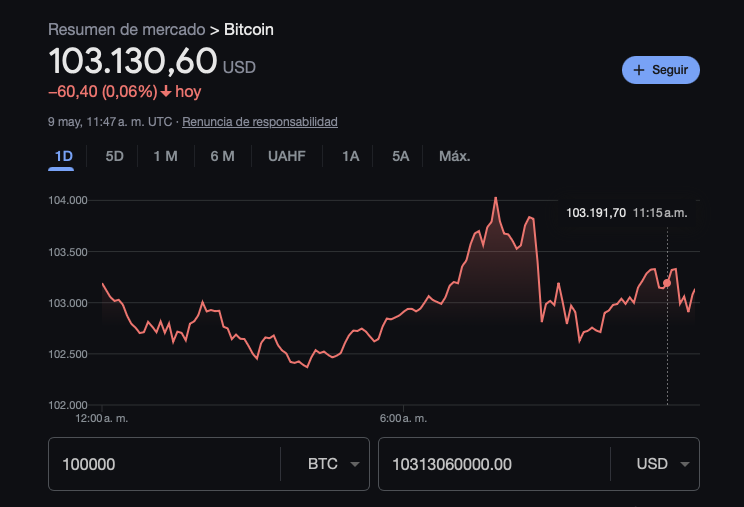Viewport: 744px width, 507px height.
Task: Click the 103.191,70 tooltip value
Action: tap(596, 213)
